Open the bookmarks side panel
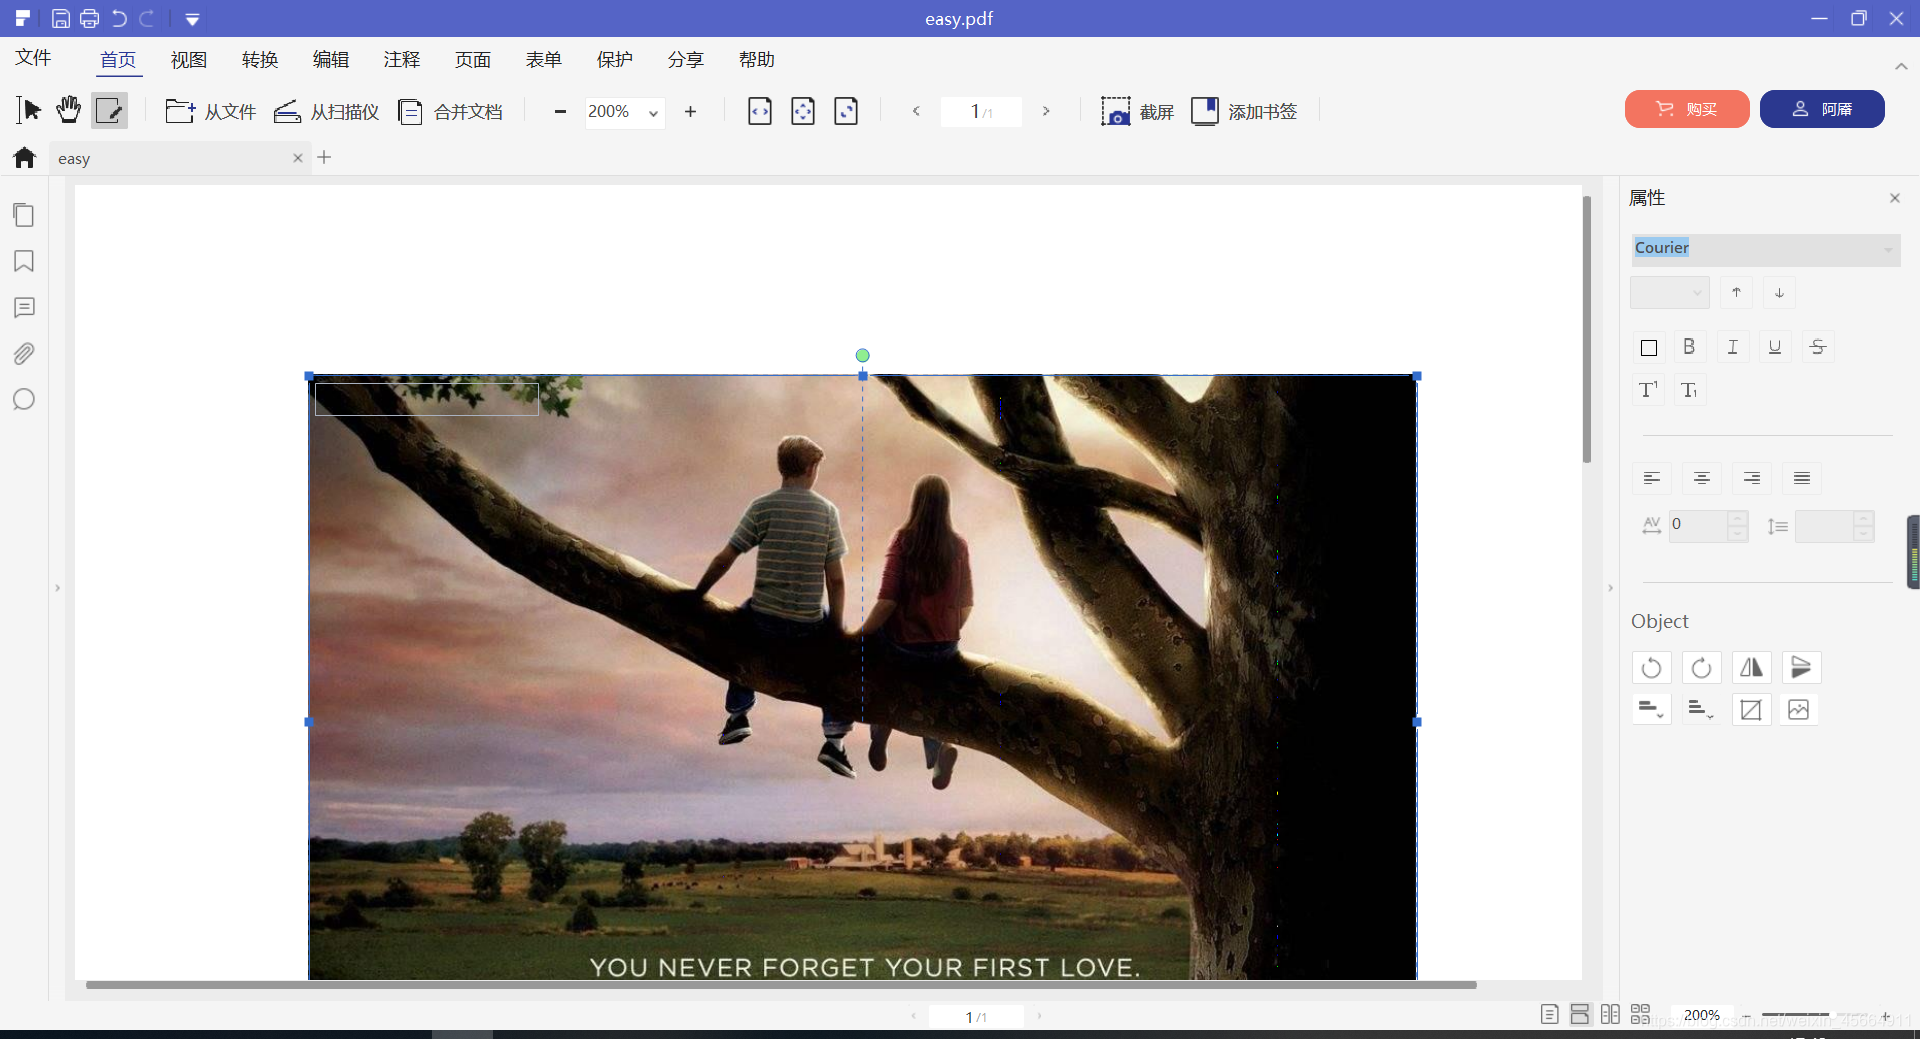1920x1039 pixels. coord(24,261)
